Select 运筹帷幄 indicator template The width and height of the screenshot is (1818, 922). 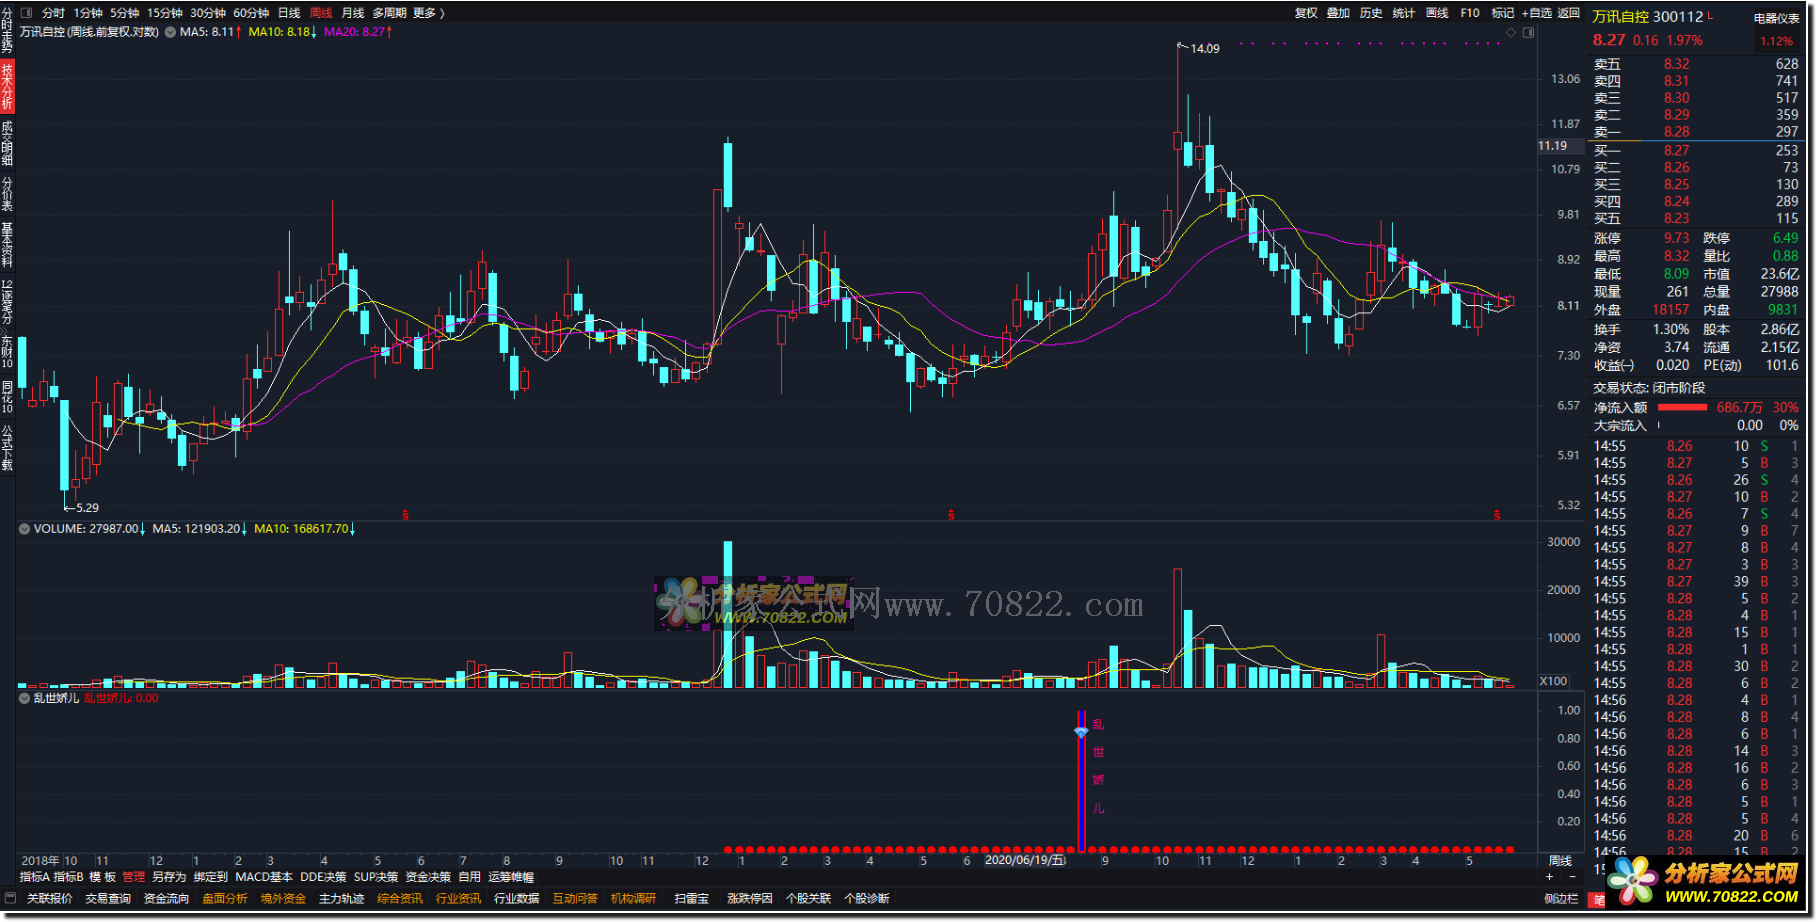[511, 877]
